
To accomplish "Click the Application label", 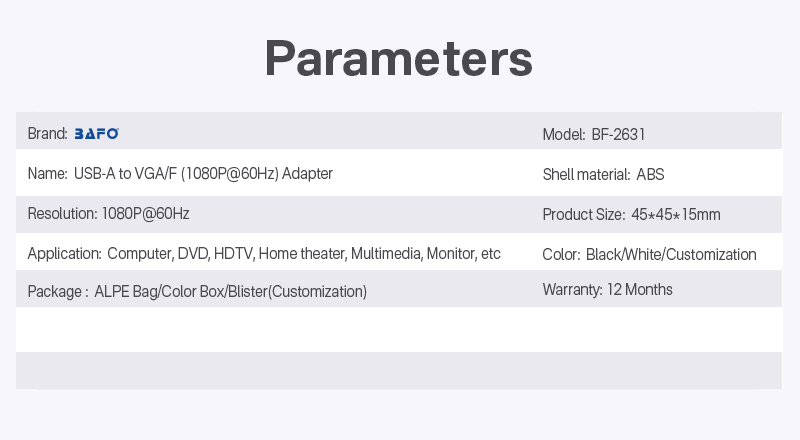I will point(65,253).
